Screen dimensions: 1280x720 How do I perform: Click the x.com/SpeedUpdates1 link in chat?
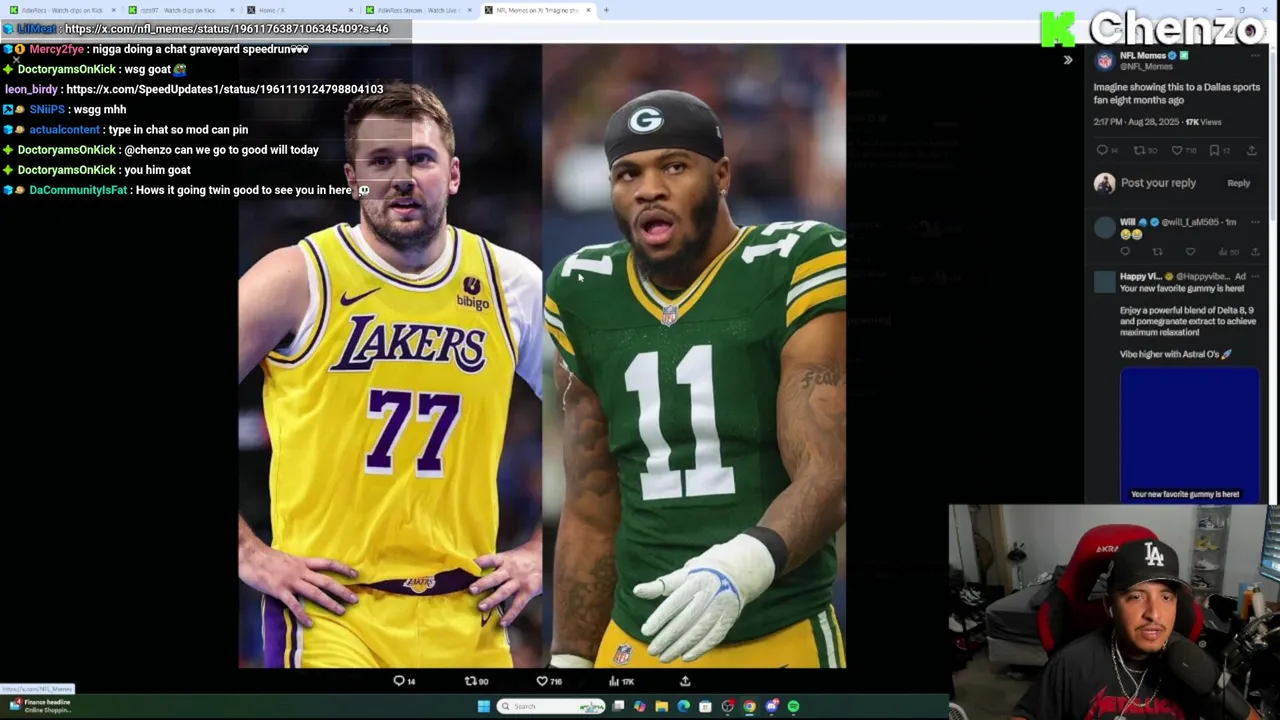tap(225, 89)
